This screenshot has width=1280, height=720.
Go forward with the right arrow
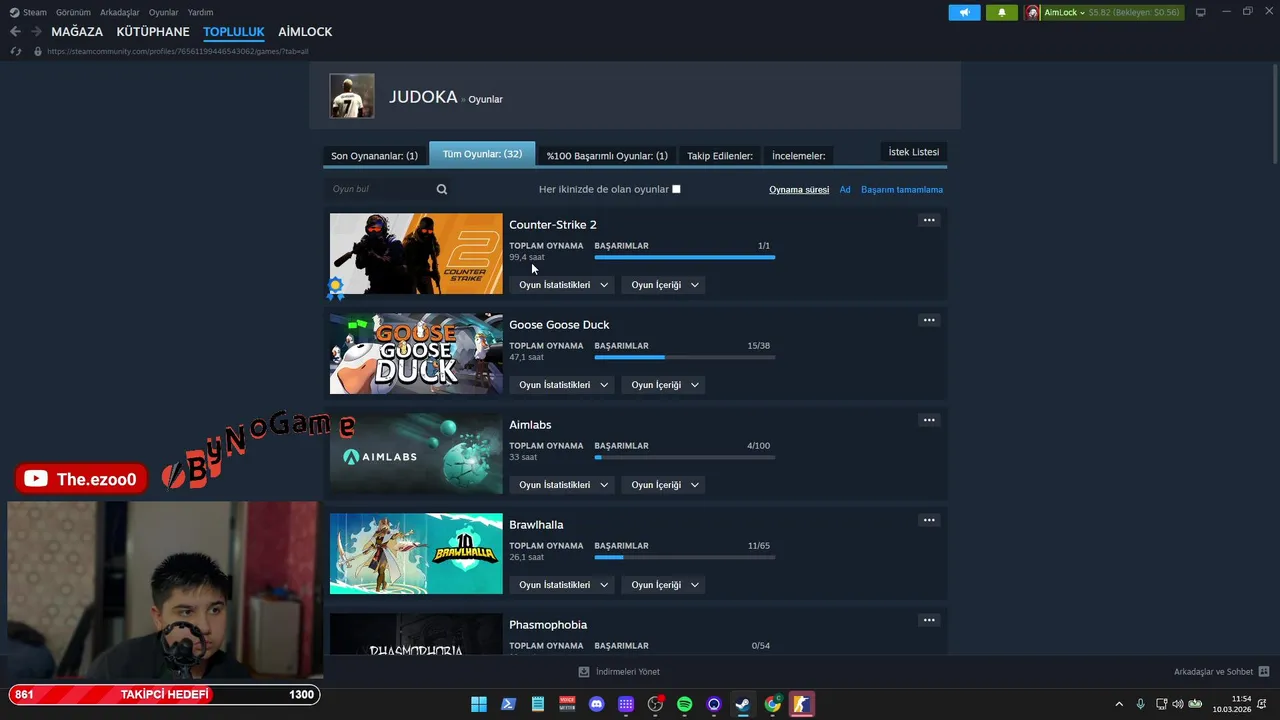coord(36,32)
